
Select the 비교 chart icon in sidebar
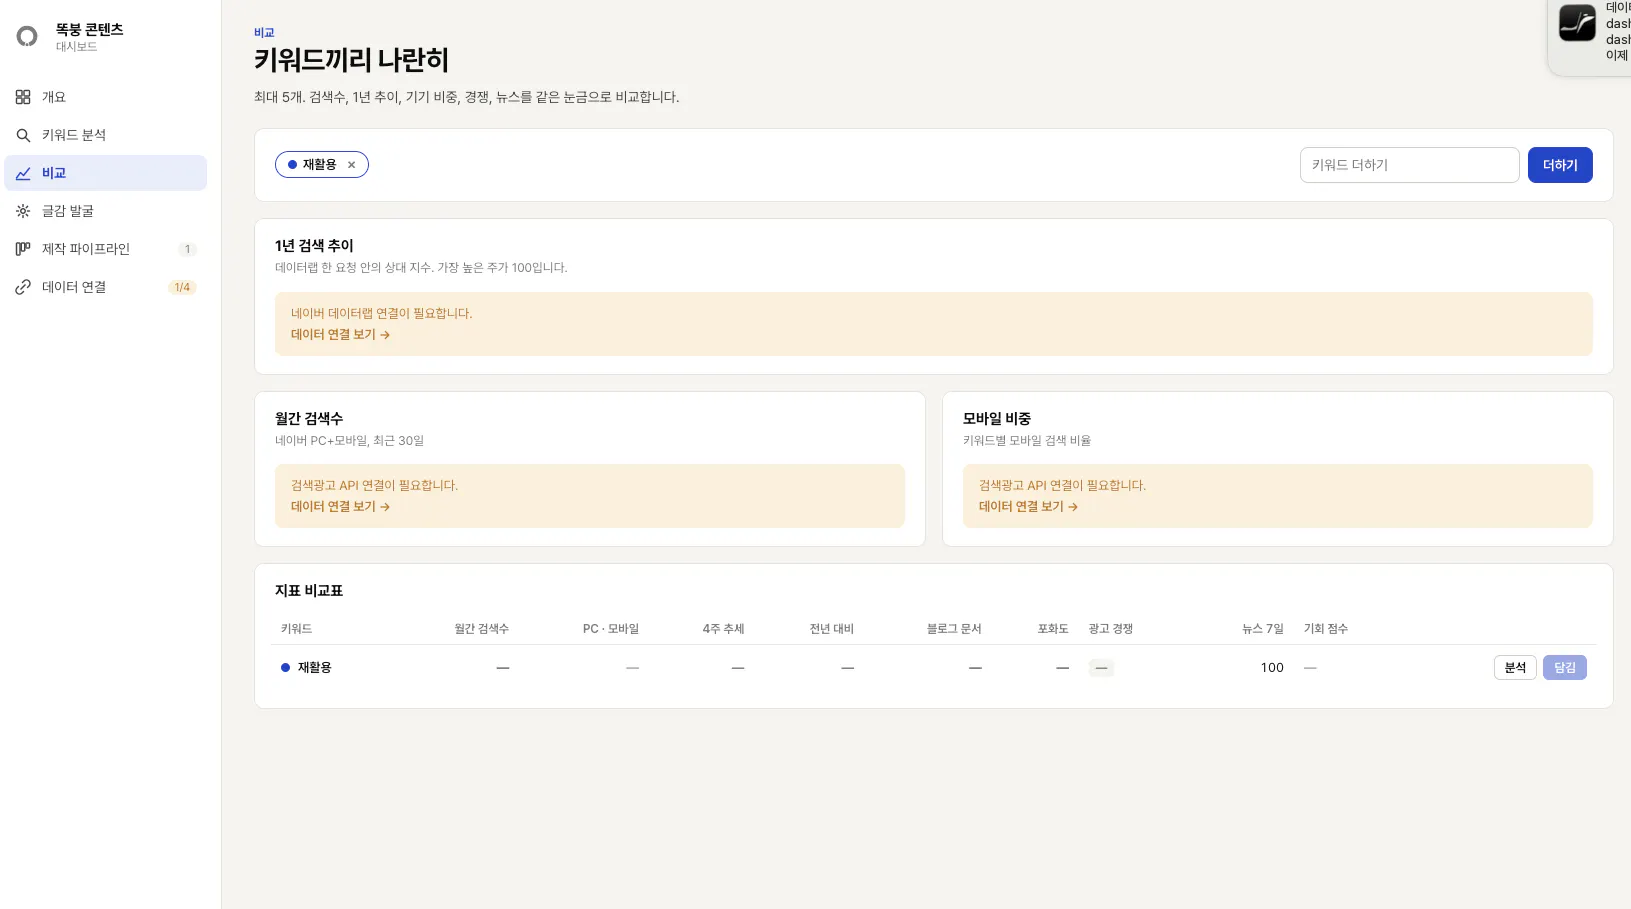[x=23, y=173]
